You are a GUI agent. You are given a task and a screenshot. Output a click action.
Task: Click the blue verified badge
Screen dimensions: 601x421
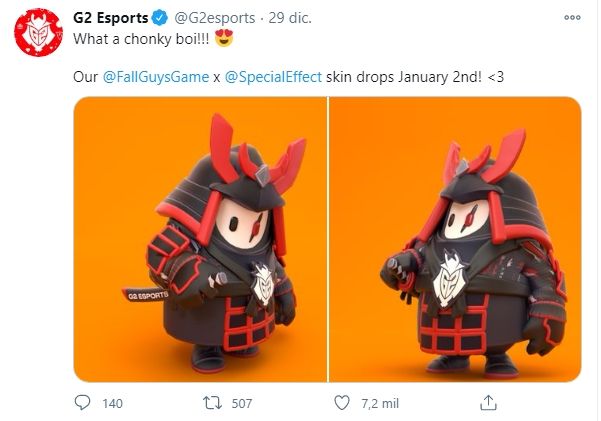[160, 18]
